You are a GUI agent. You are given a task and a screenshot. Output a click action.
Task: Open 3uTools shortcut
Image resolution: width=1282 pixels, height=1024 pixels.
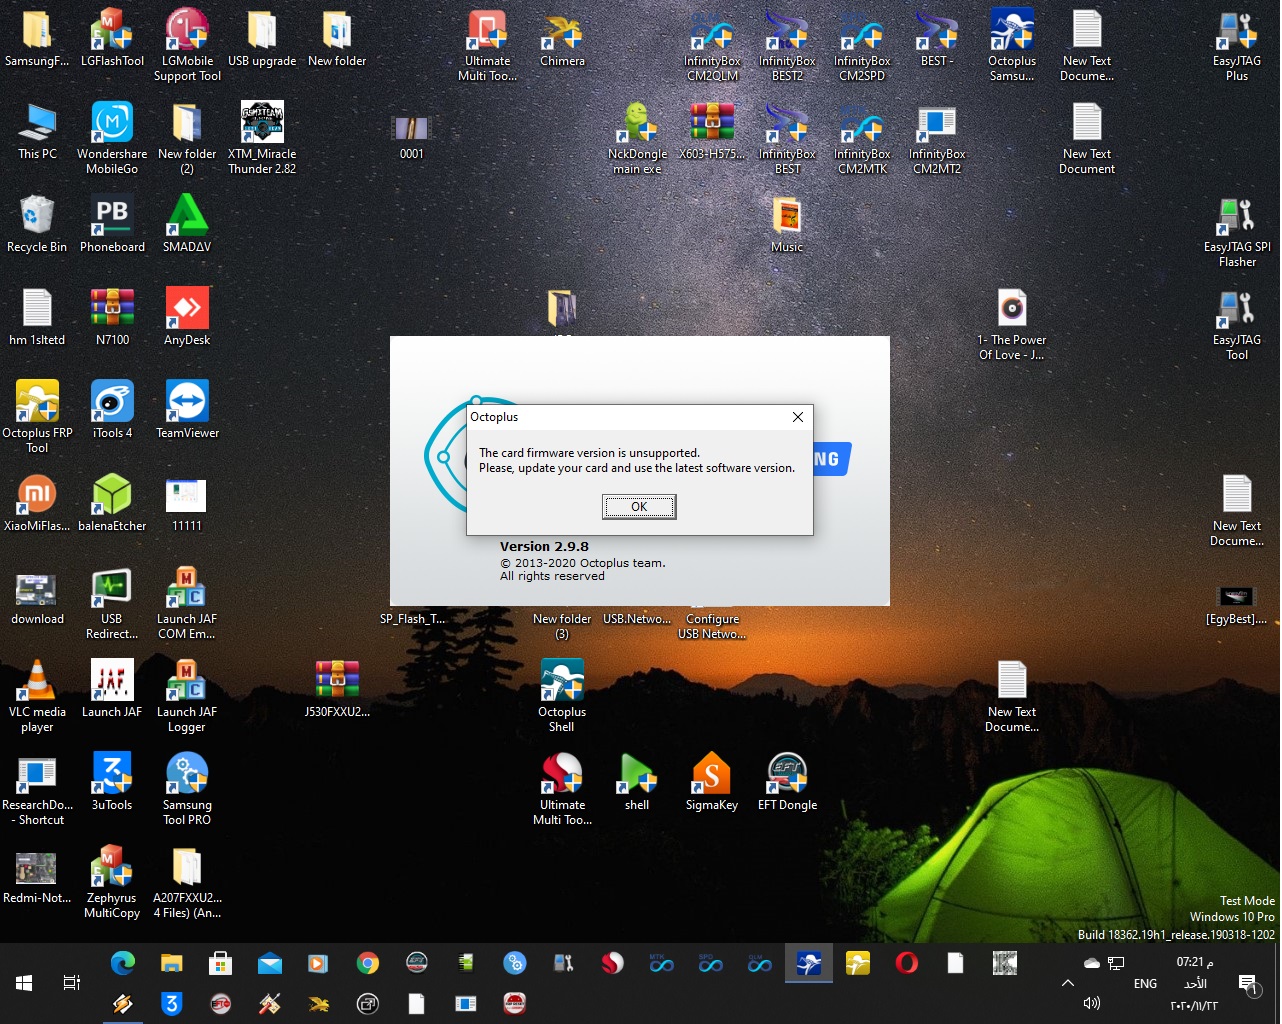[112, 783]
